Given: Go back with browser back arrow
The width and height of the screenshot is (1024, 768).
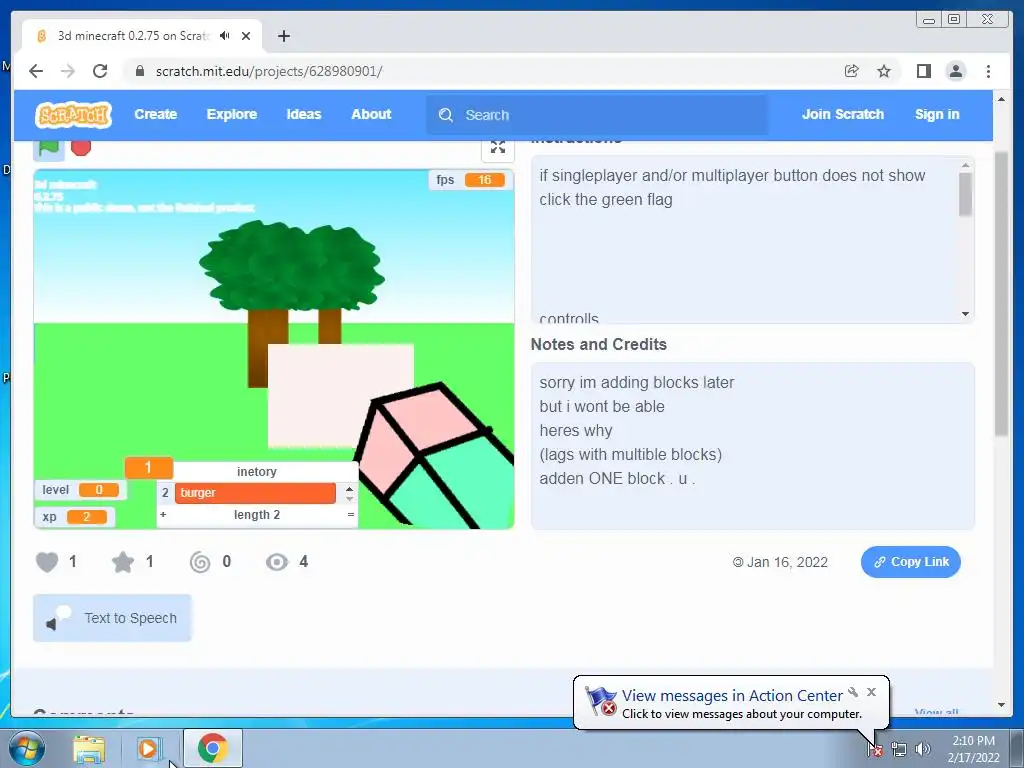Looking at the screenshot, I should point(36,71).
